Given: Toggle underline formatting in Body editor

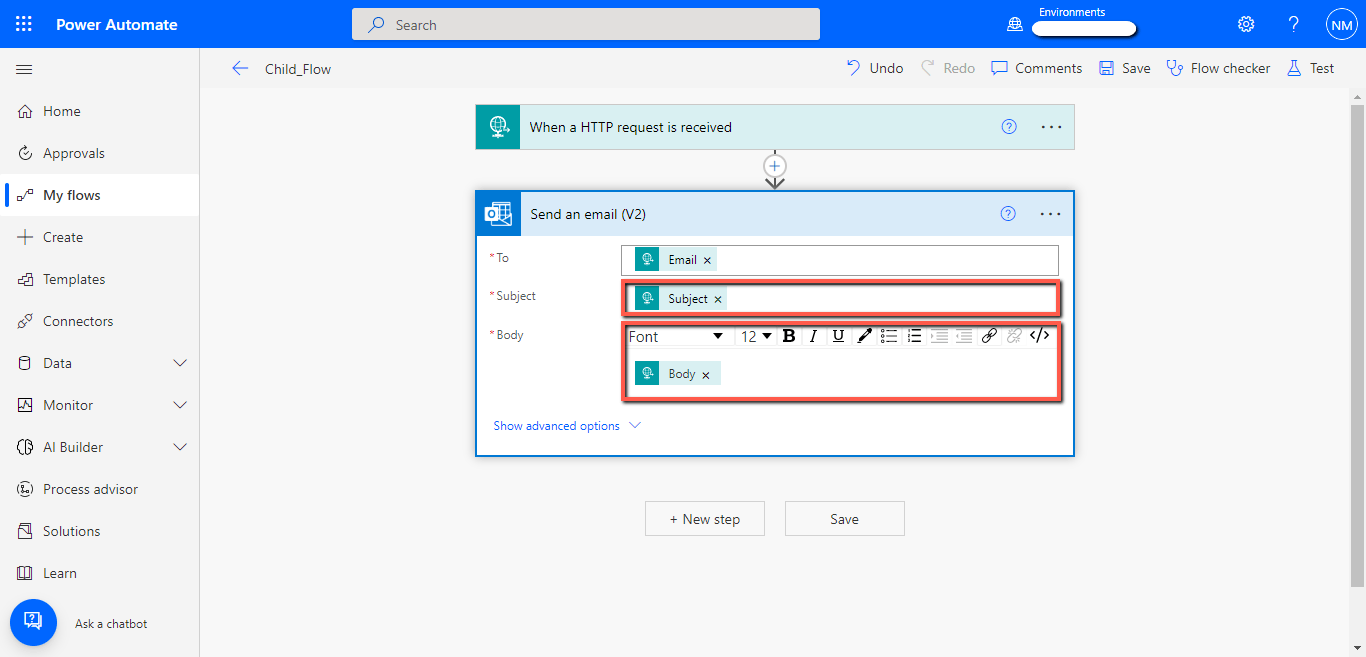Looking at the screenshot, I should click(839, 336).
